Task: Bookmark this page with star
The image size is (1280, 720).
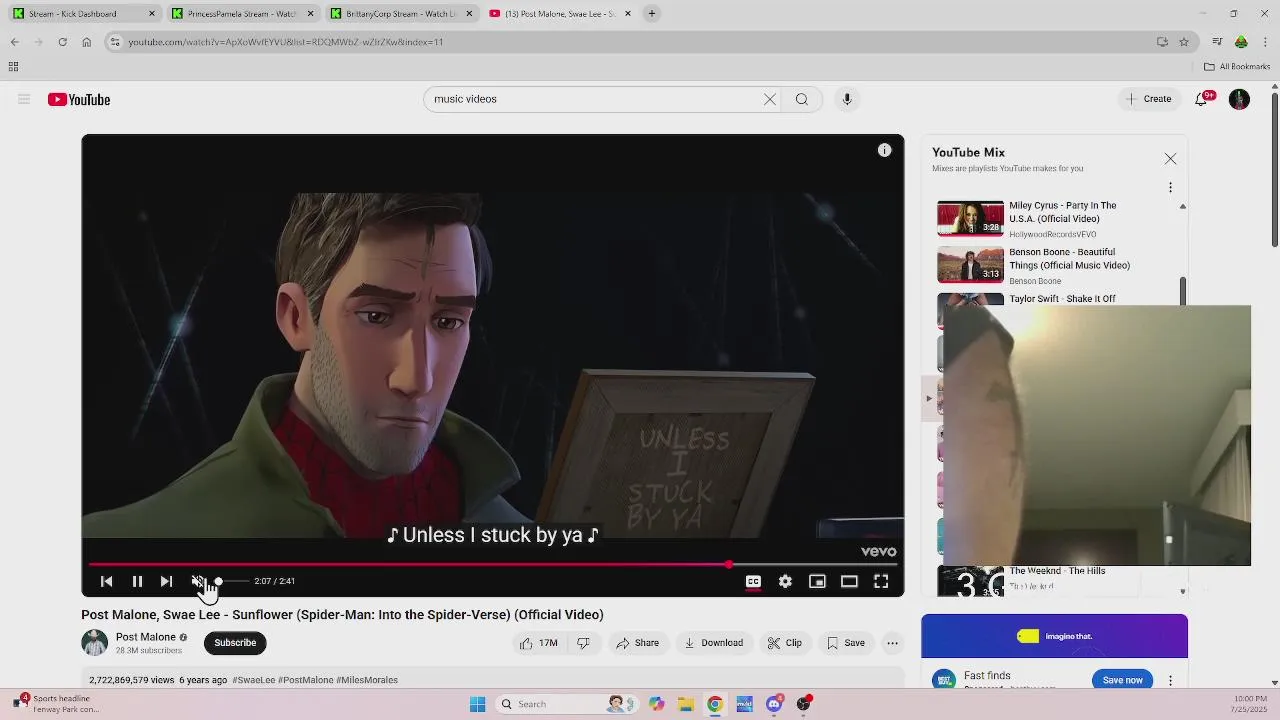Action: [x=1184, y=42]
